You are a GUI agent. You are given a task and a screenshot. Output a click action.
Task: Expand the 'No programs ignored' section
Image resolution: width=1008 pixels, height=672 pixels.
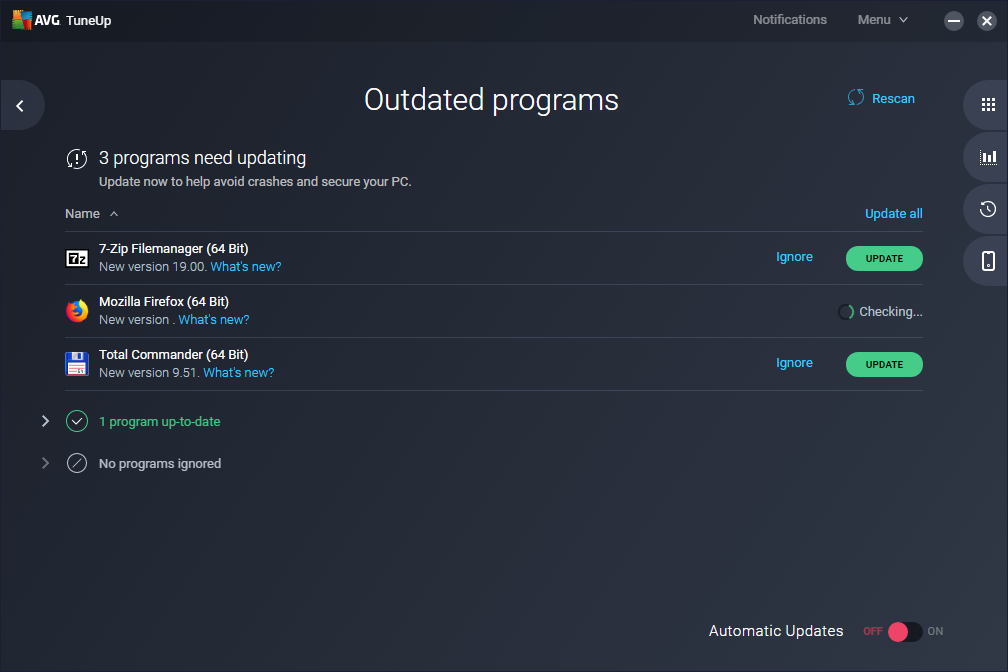[x=45, y=463]
